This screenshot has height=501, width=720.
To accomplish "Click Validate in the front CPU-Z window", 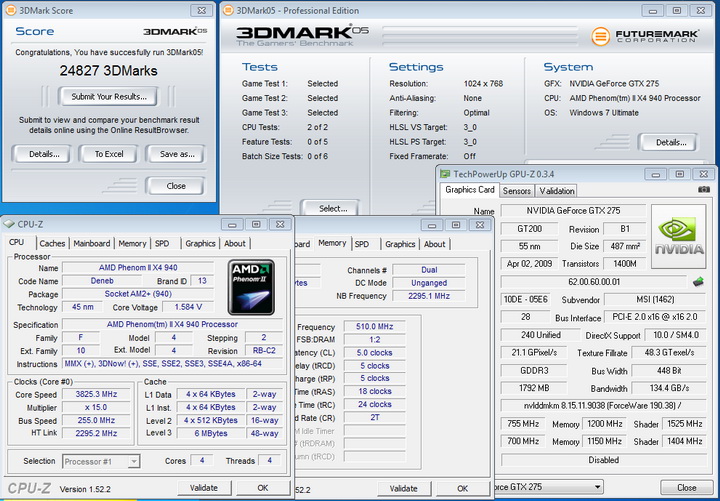I will pos(204,488).
